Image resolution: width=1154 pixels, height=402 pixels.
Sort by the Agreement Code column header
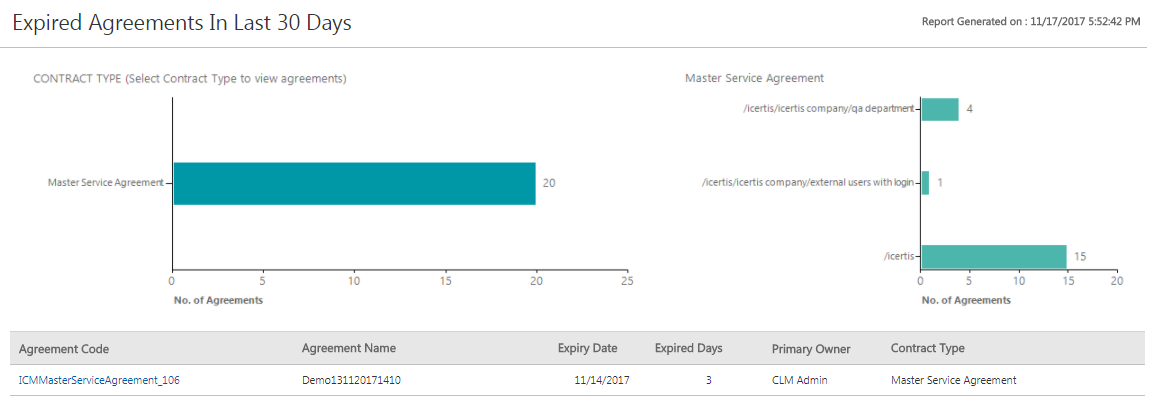pyautogui.click(x=64, y=349)
